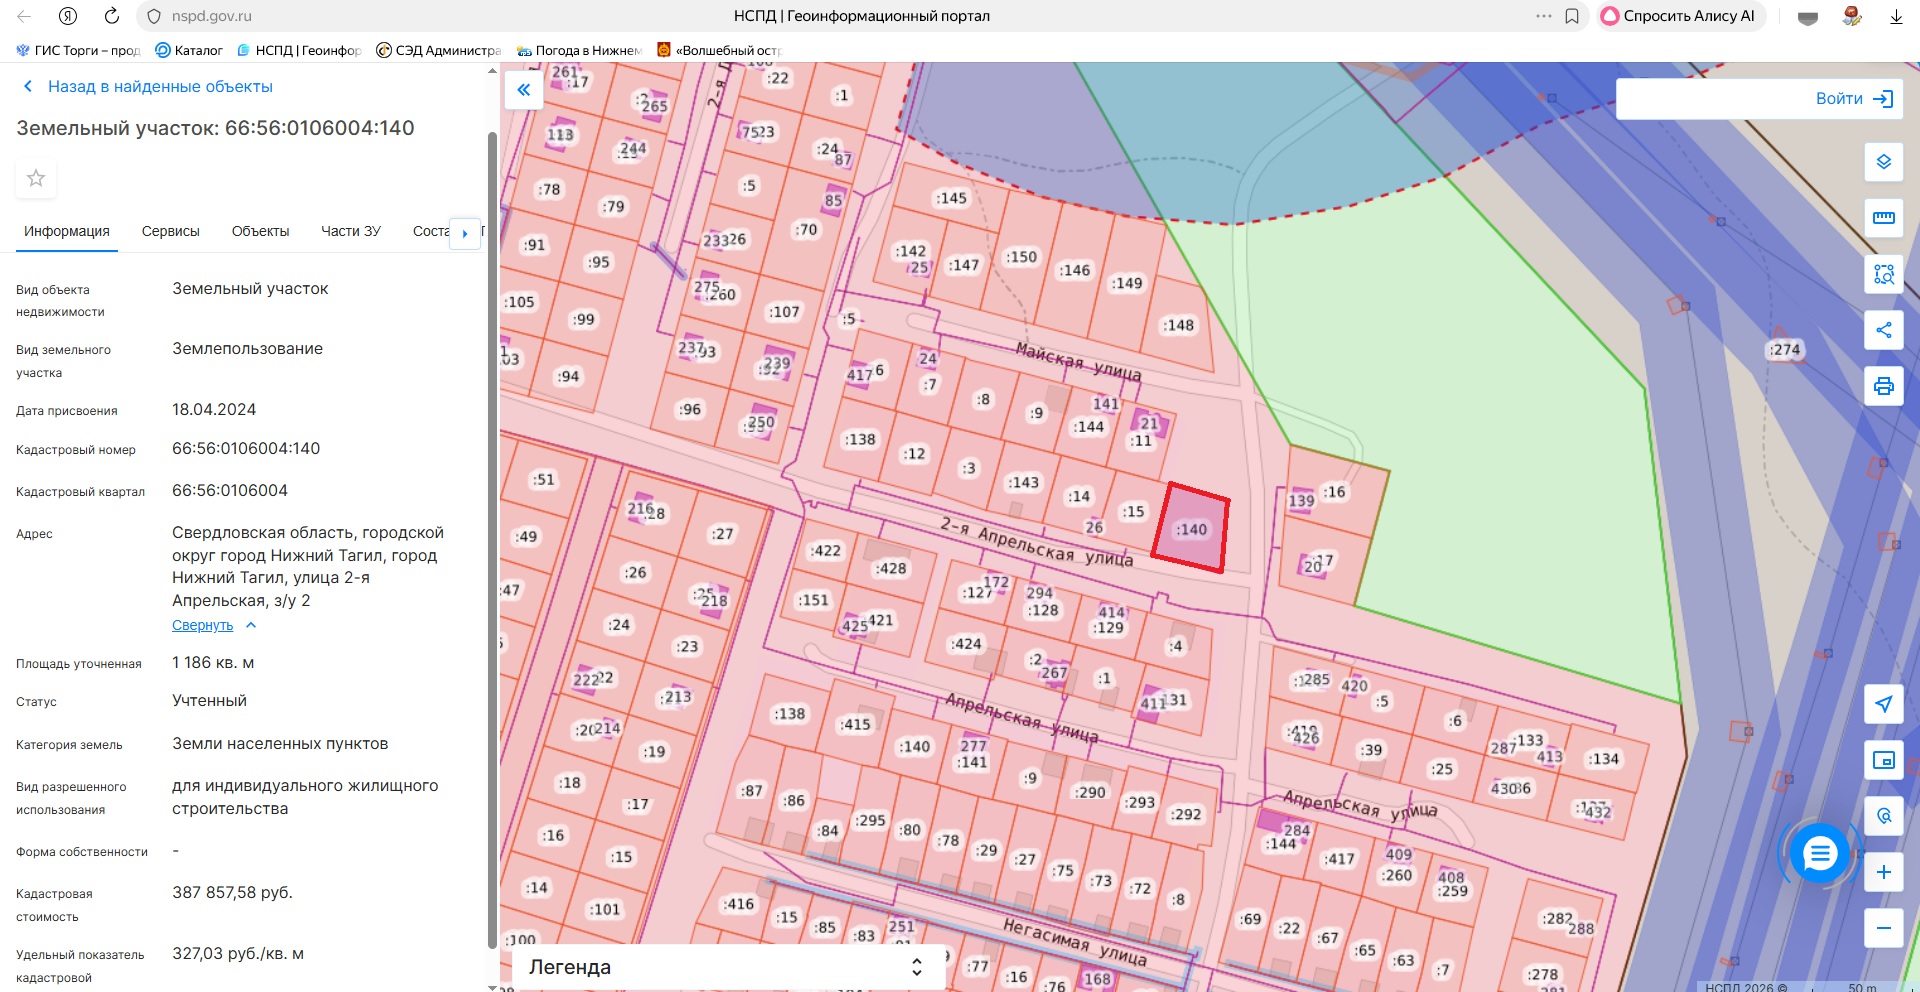Toggle the overview mini-map window

click(1883, 760)
